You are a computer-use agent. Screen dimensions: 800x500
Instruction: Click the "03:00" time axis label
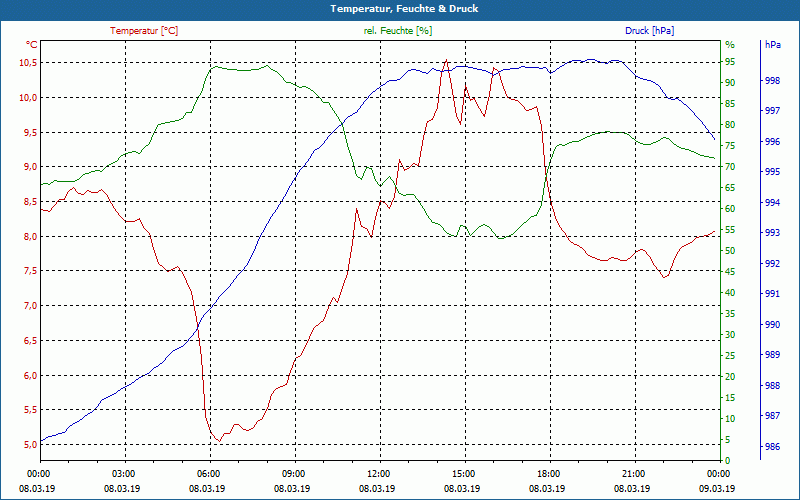[x=122, y=473]
